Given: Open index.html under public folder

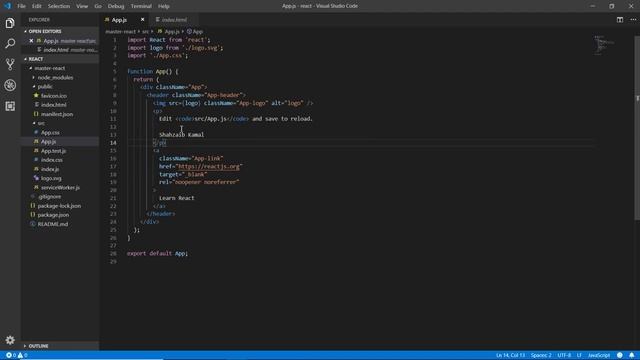Looking at the screenshot, I should pos(53,105).
